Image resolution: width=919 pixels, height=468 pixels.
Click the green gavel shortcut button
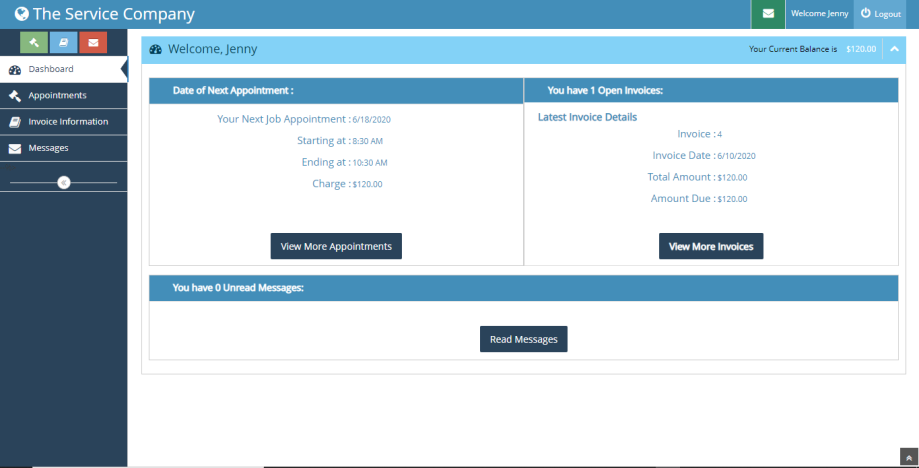pyautogui.click(x=34, y=42)
